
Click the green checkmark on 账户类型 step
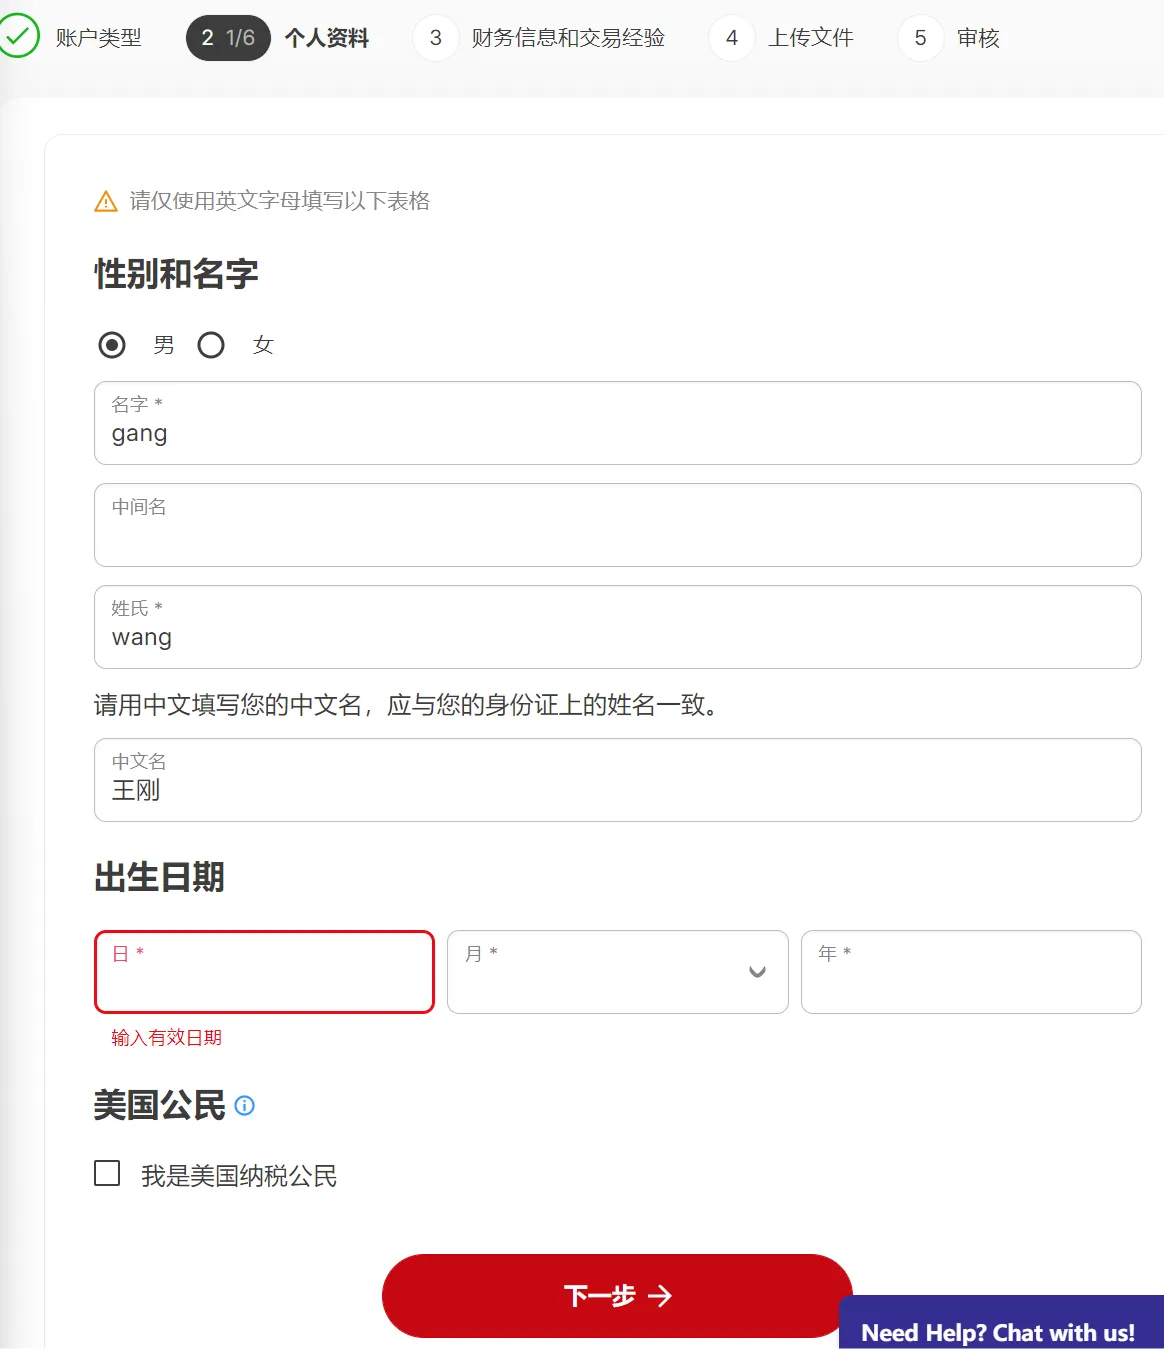pyautogui.click(x=19, y=37)
